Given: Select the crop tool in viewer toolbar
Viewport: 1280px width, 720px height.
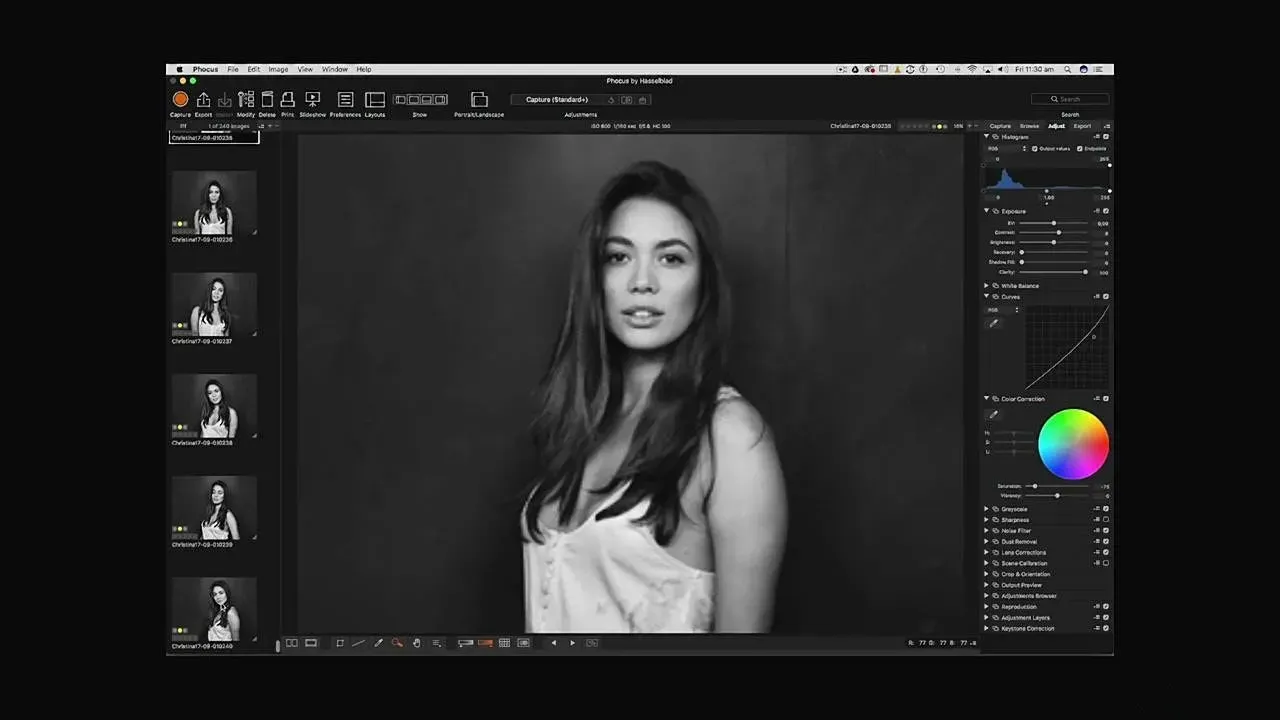Looking at the screenshot, I should click(x=340, y=643).
